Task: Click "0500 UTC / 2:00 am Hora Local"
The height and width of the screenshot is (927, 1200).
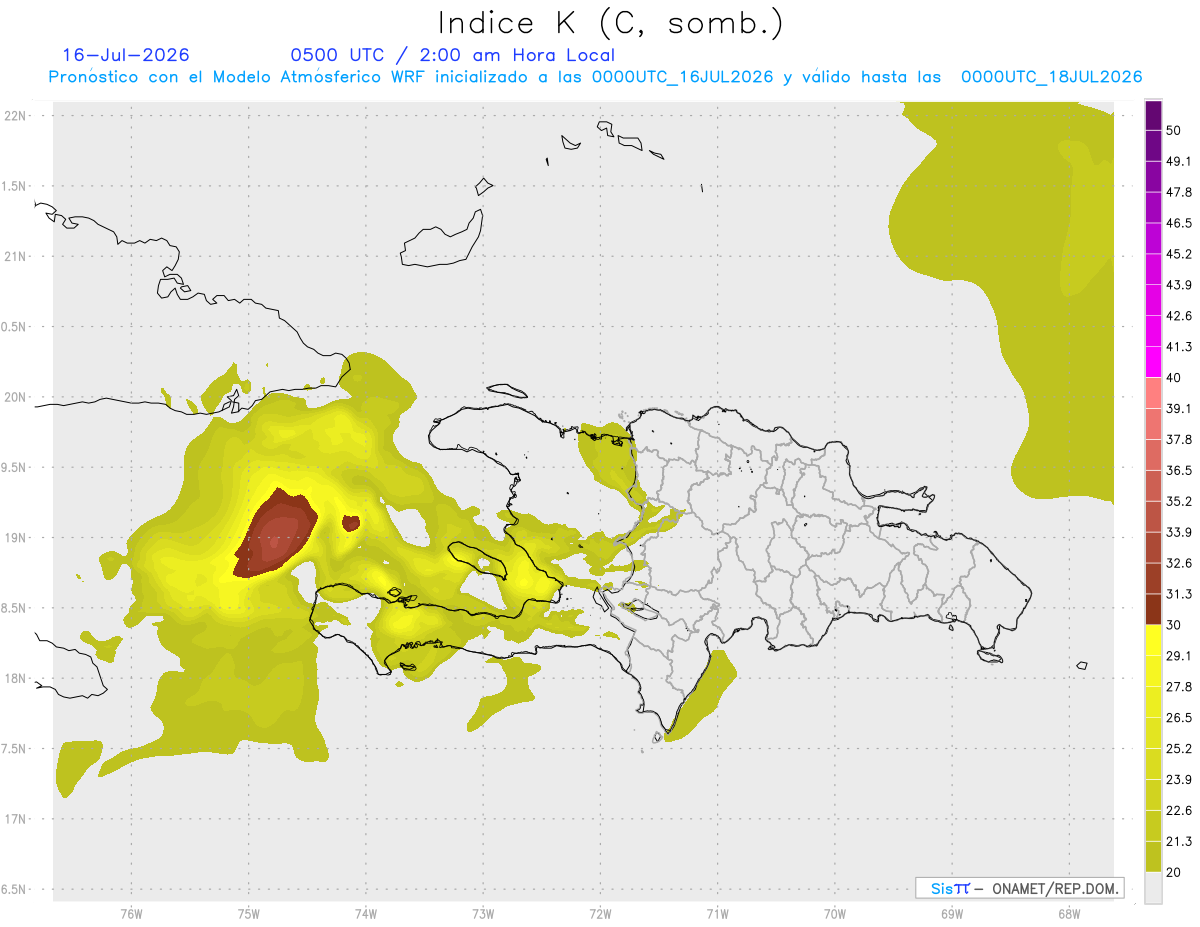Action: point(452,55)
